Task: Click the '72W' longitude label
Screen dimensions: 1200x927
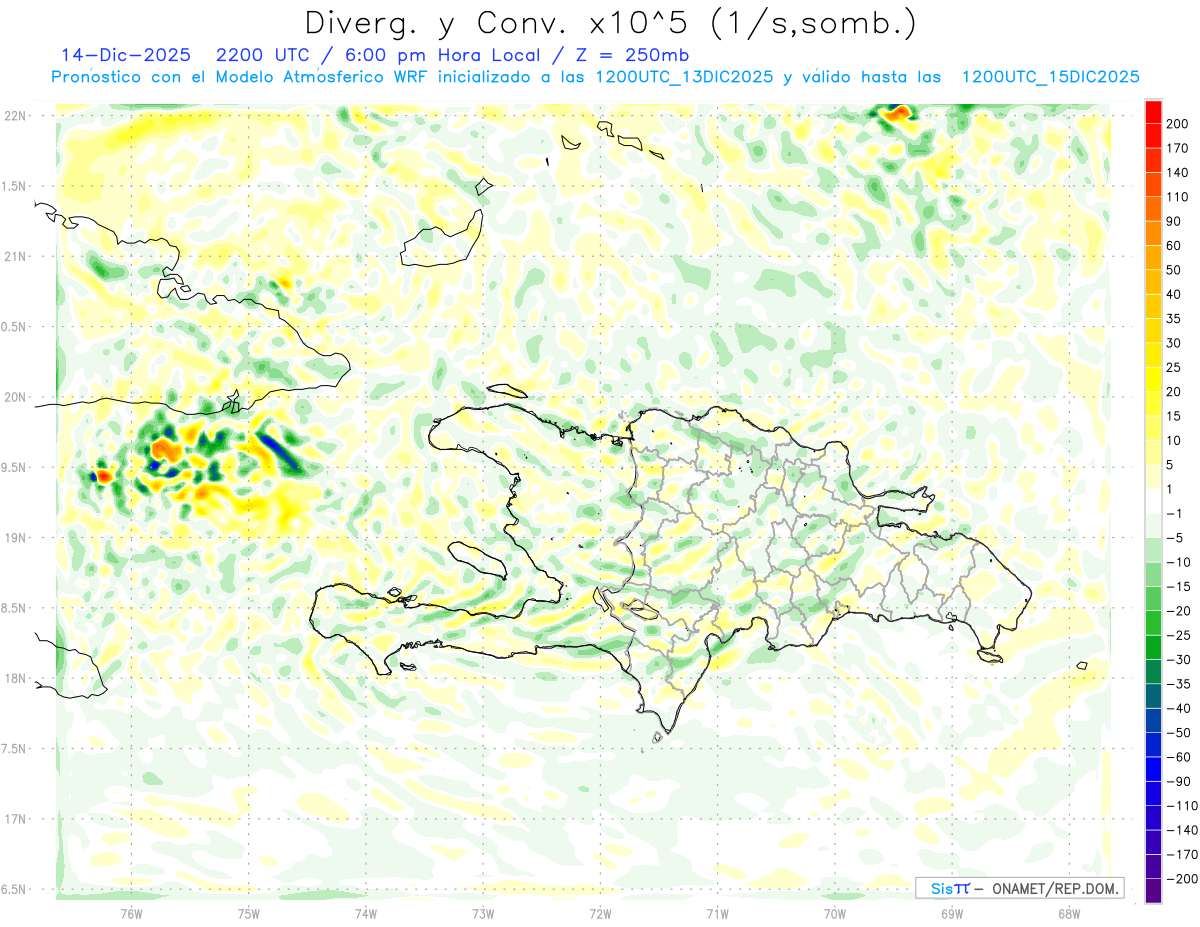Action: pos(600,912)
